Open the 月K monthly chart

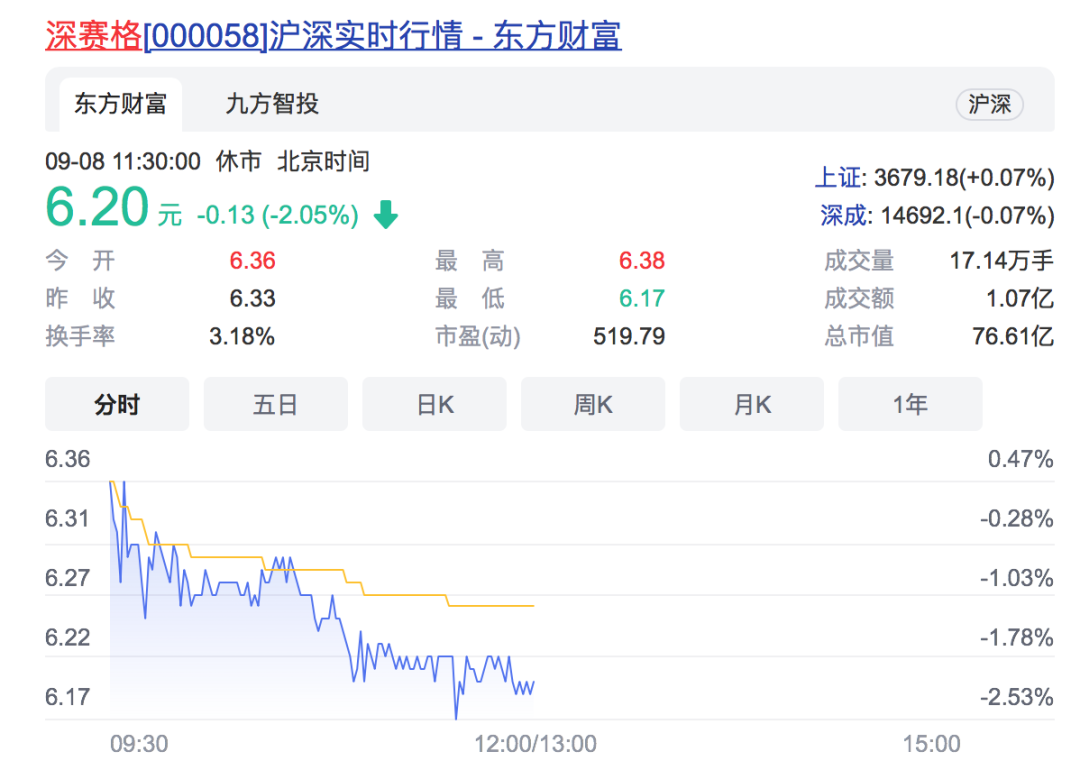coord(751,403)
